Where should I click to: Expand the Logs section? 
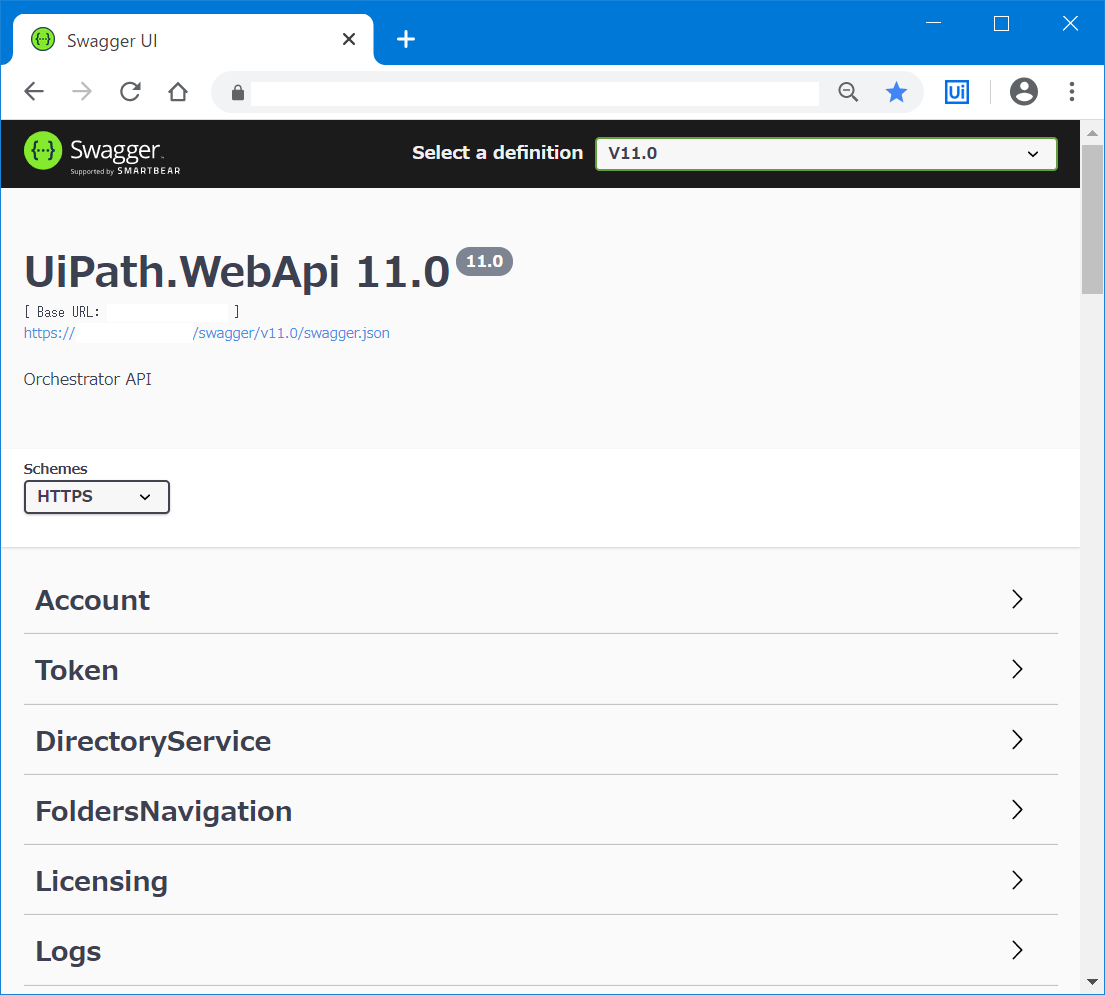pos(541,951)
